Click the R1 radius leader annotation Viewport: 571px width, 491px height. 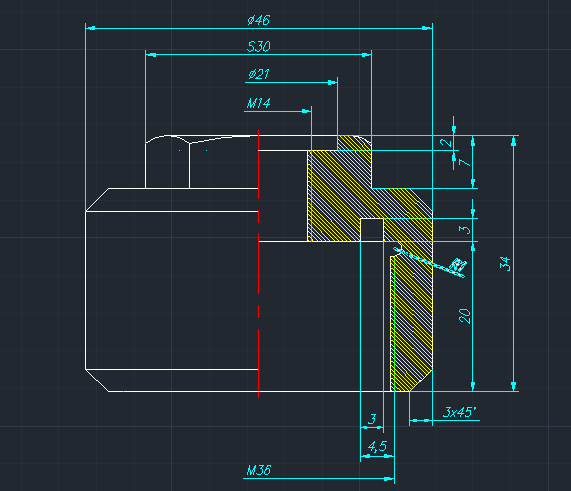point(458,265)
